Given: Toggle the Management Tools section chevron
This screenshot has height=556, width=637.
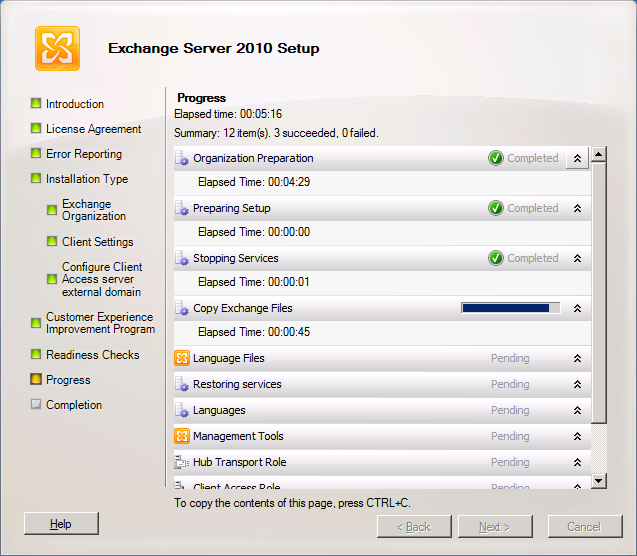Looking at the screenshot, I should (577, 436).
